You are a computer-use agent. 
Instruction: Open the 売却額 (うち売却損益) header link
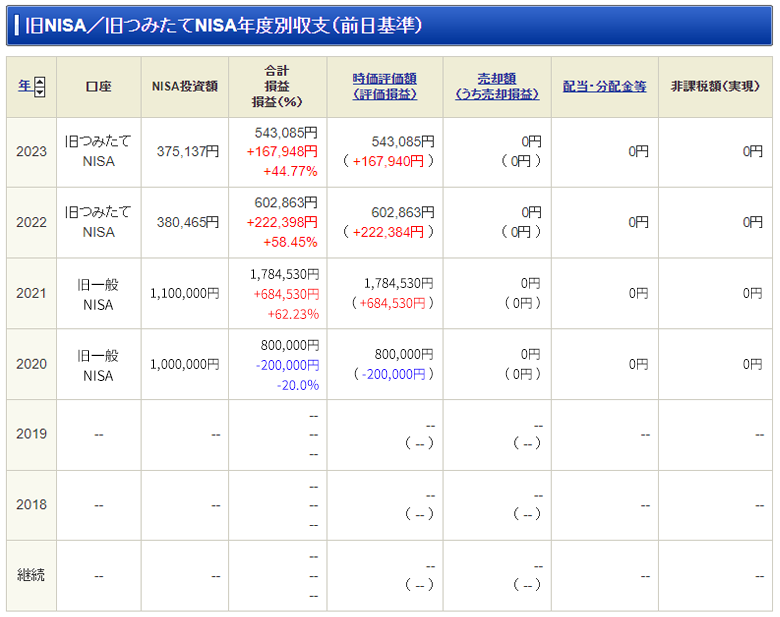pos(496,86)
